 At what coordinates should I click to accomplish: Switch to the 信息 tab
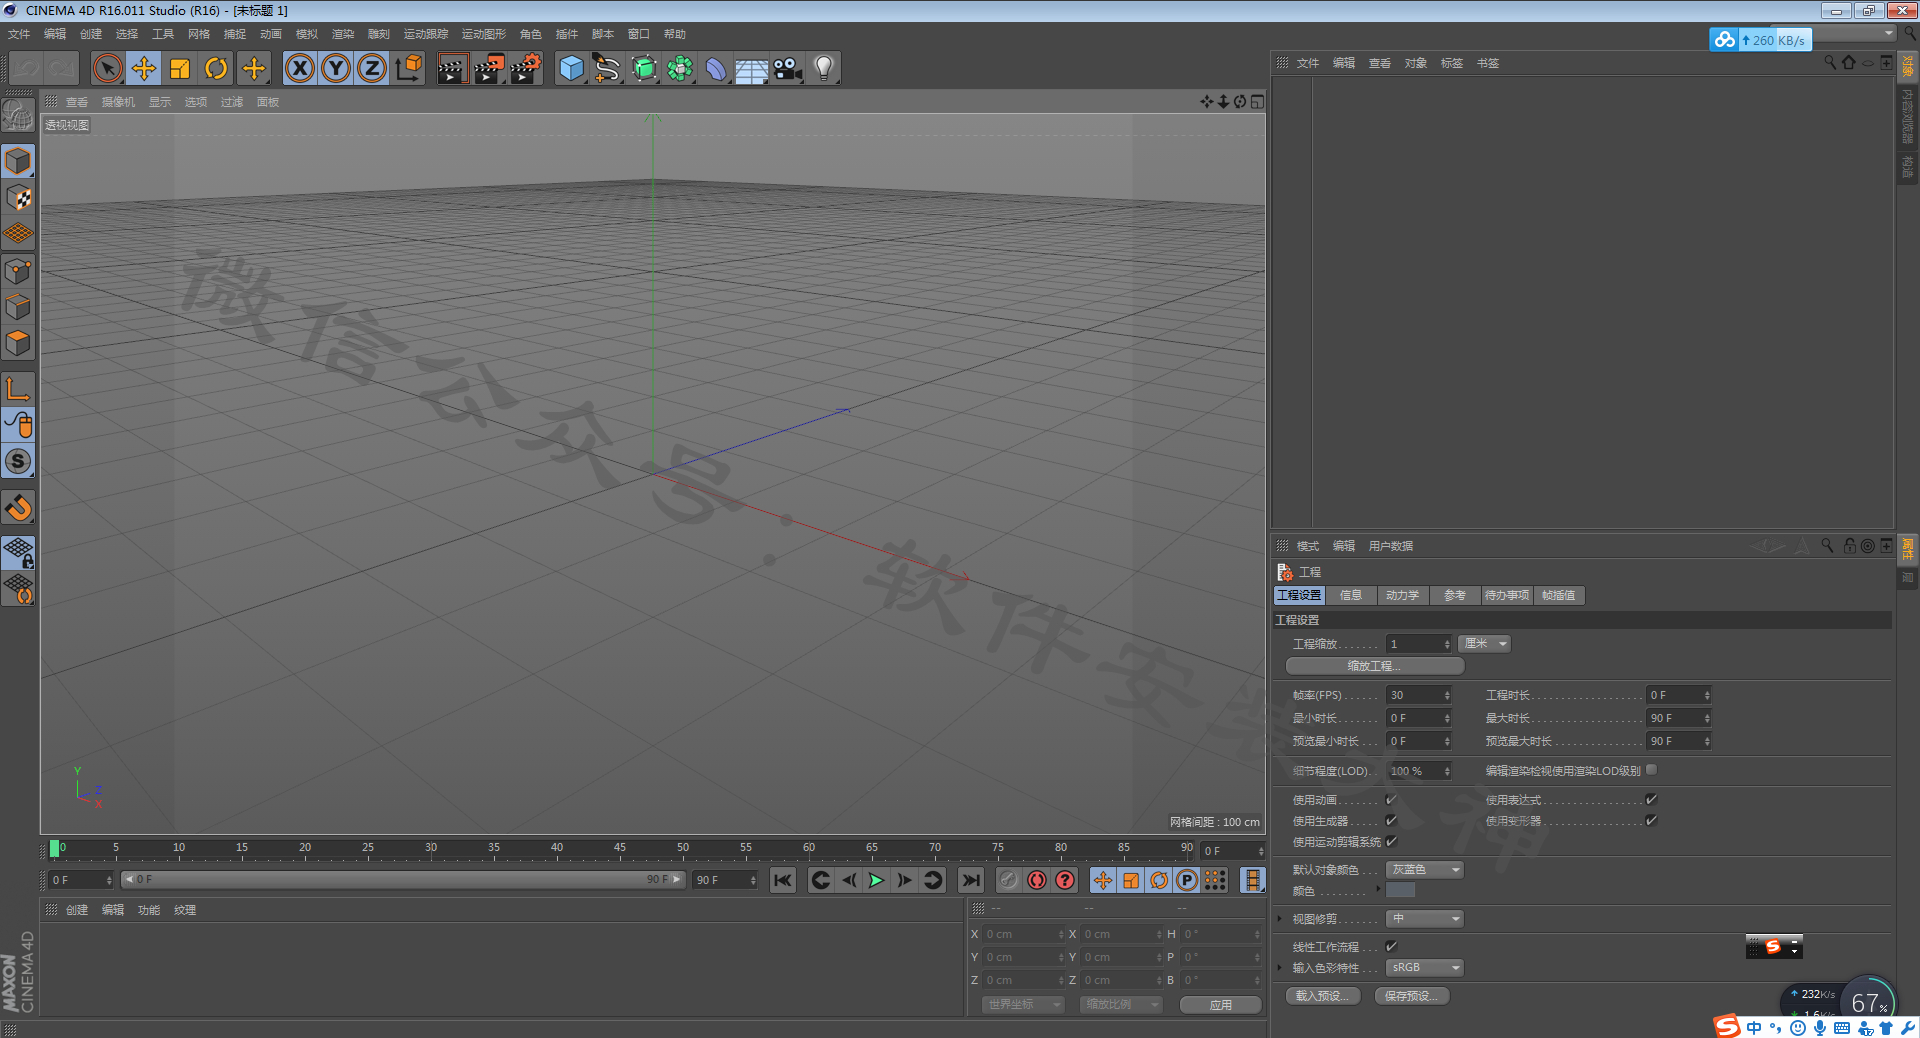1351,595
